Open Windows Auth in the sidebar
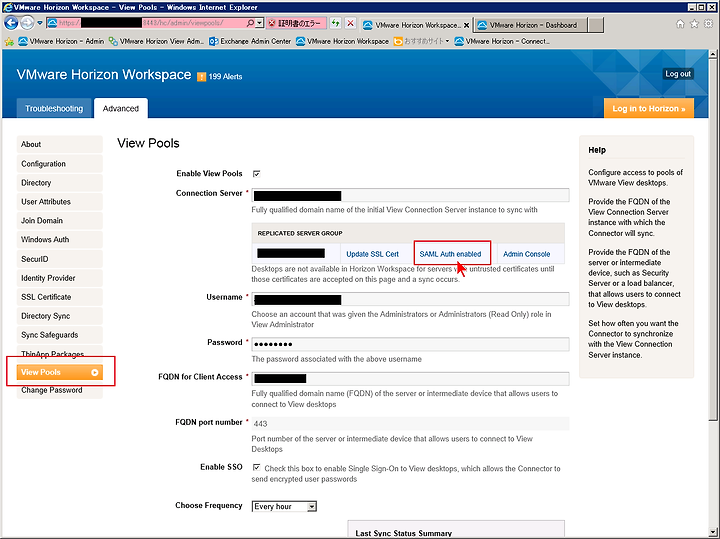 pyautogui.click(x=59, y=240)
